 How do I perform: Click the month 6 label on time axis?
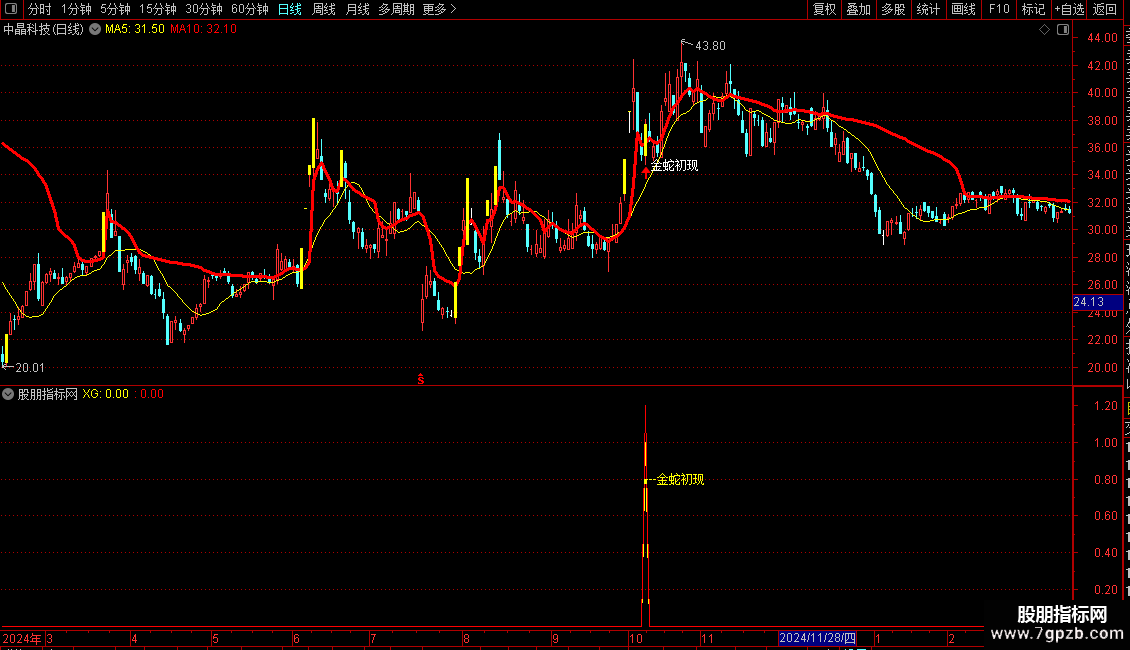296,638
